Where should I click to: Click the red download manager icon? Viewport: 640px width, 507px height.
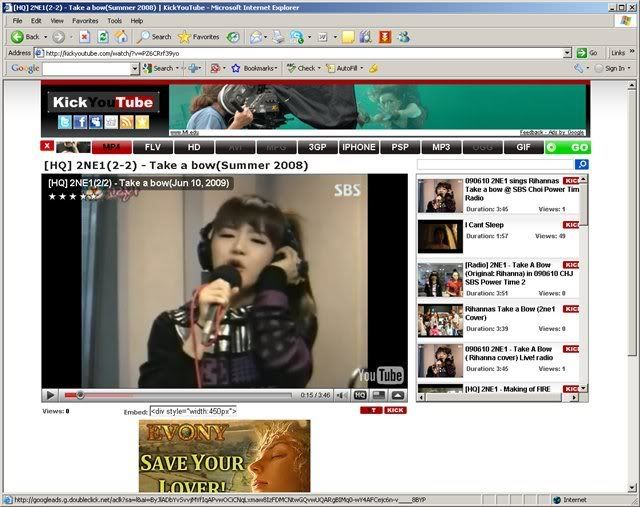click(385, 37)
